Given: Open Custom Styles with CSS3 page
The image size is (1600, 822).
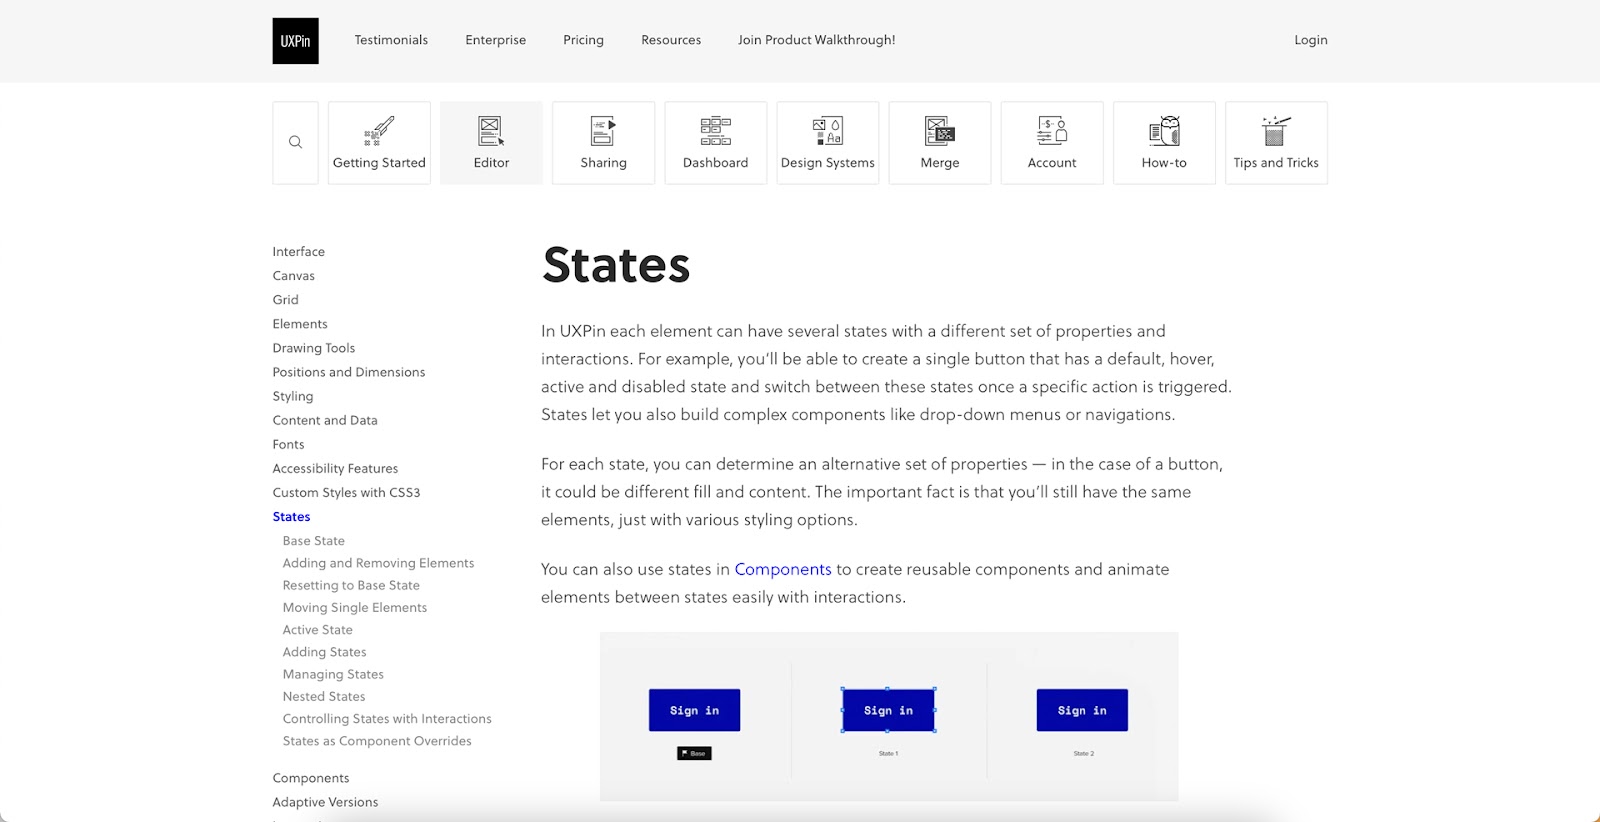Looking at the screenshot, I should [346, 492].
